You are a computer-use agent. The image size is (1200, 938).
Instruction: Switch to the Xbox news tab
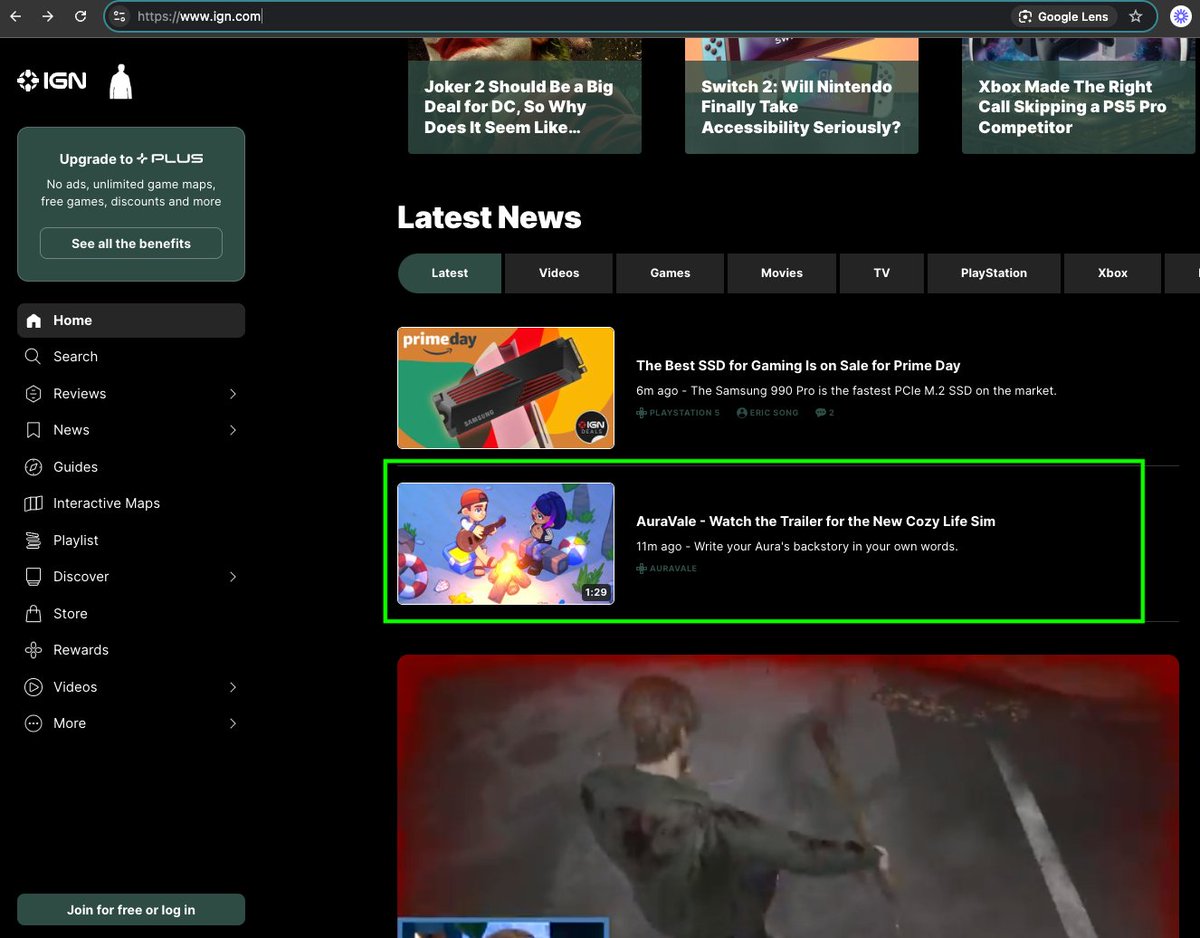(1113, 273)
